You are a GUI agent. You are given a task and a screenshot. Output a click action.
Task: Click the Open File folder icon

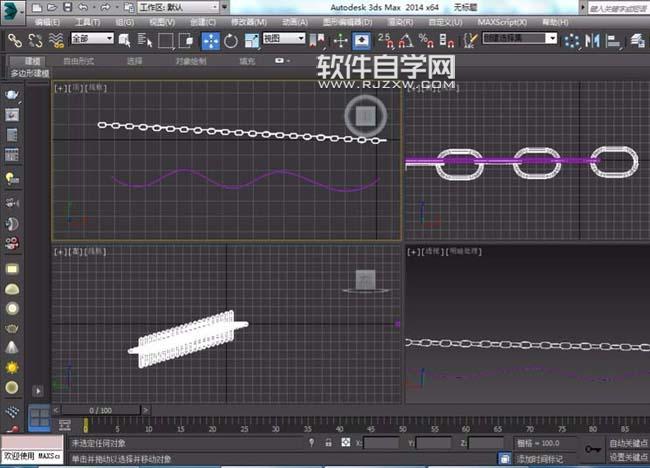point(52,7)
